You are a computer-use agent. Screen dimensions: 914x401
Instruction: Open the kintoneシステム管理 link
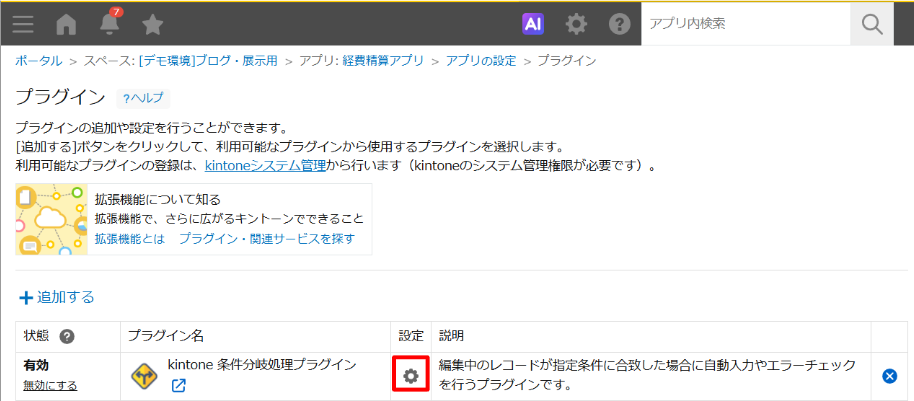[x=265, y=165]
